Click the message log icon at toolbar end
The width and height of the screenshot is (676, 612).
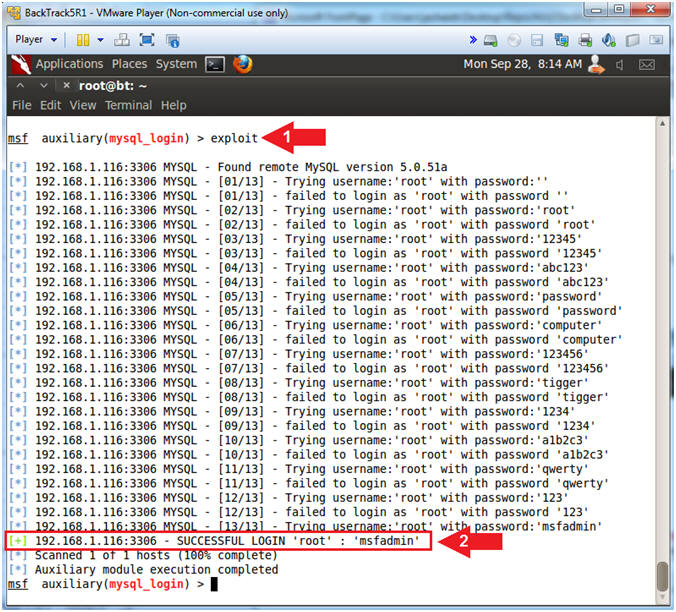[x=656, y=40]
